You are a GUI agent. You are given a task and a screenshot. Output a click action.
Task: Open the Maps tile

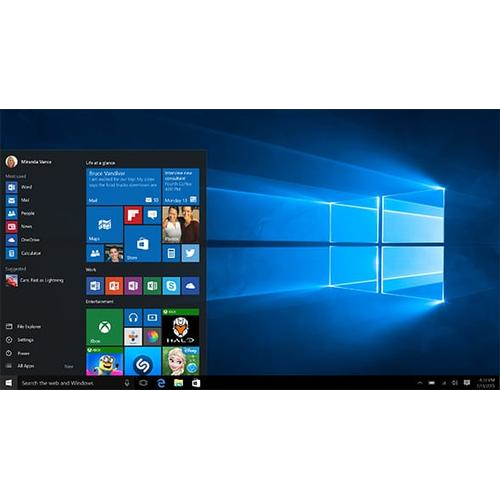point(104,225)
